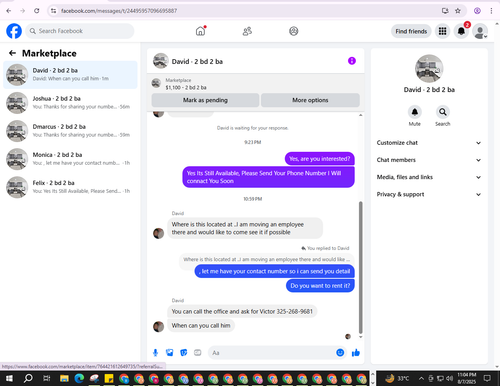Expand Media, files and links section
Image resolution: width=500 pixels, height=386 pixels.
[x=429, y=177]
